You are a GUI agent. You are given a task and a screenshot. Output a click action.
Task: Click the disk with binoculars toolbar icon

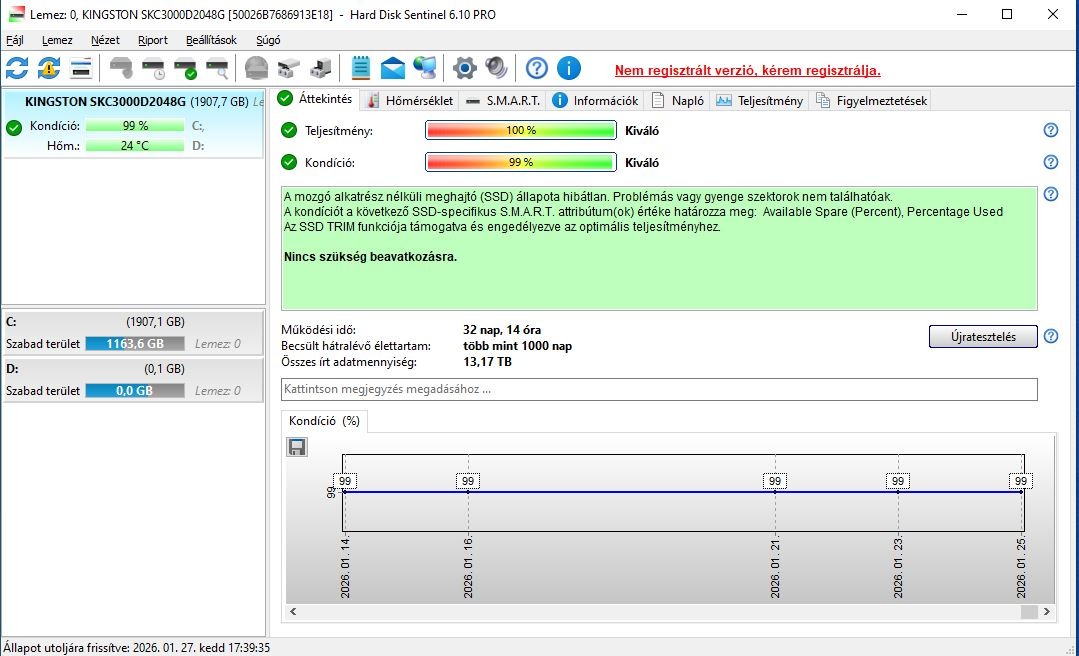(288, 68)
